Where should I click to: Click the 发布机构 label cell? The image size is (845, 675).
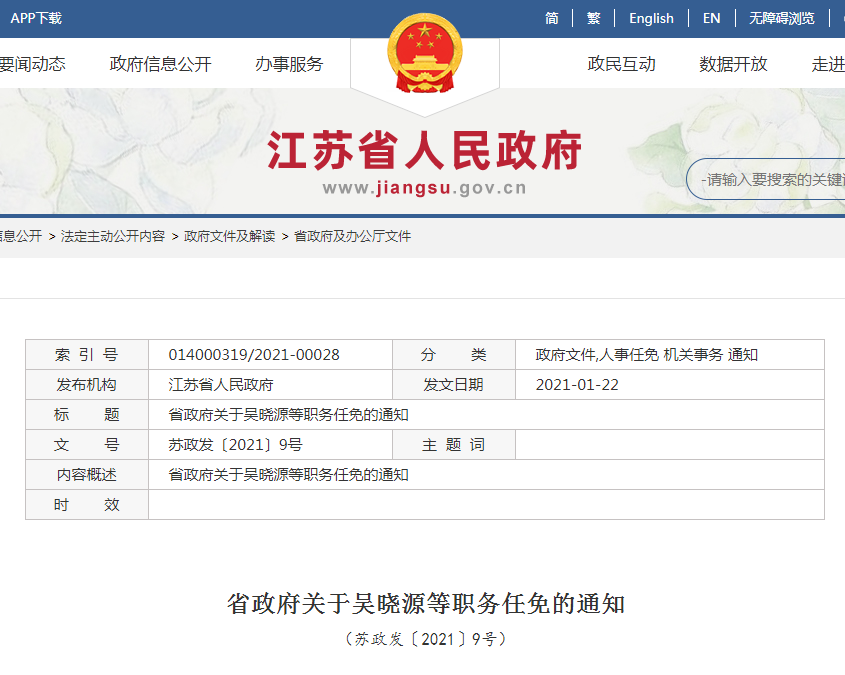pos(87,385)
